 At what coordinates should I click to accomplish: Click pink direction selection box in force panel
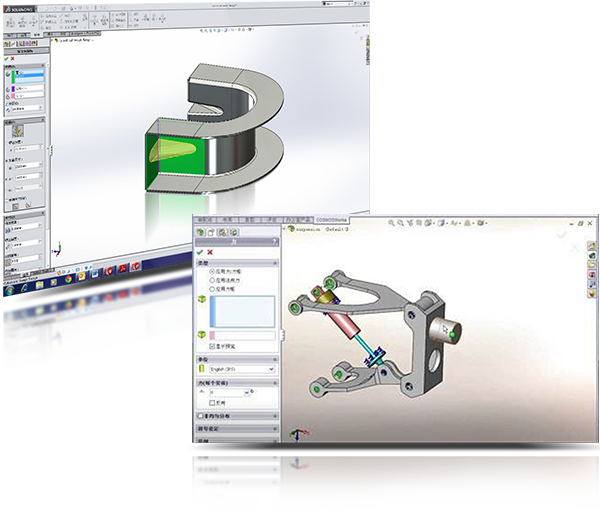[x=243, y=335]
